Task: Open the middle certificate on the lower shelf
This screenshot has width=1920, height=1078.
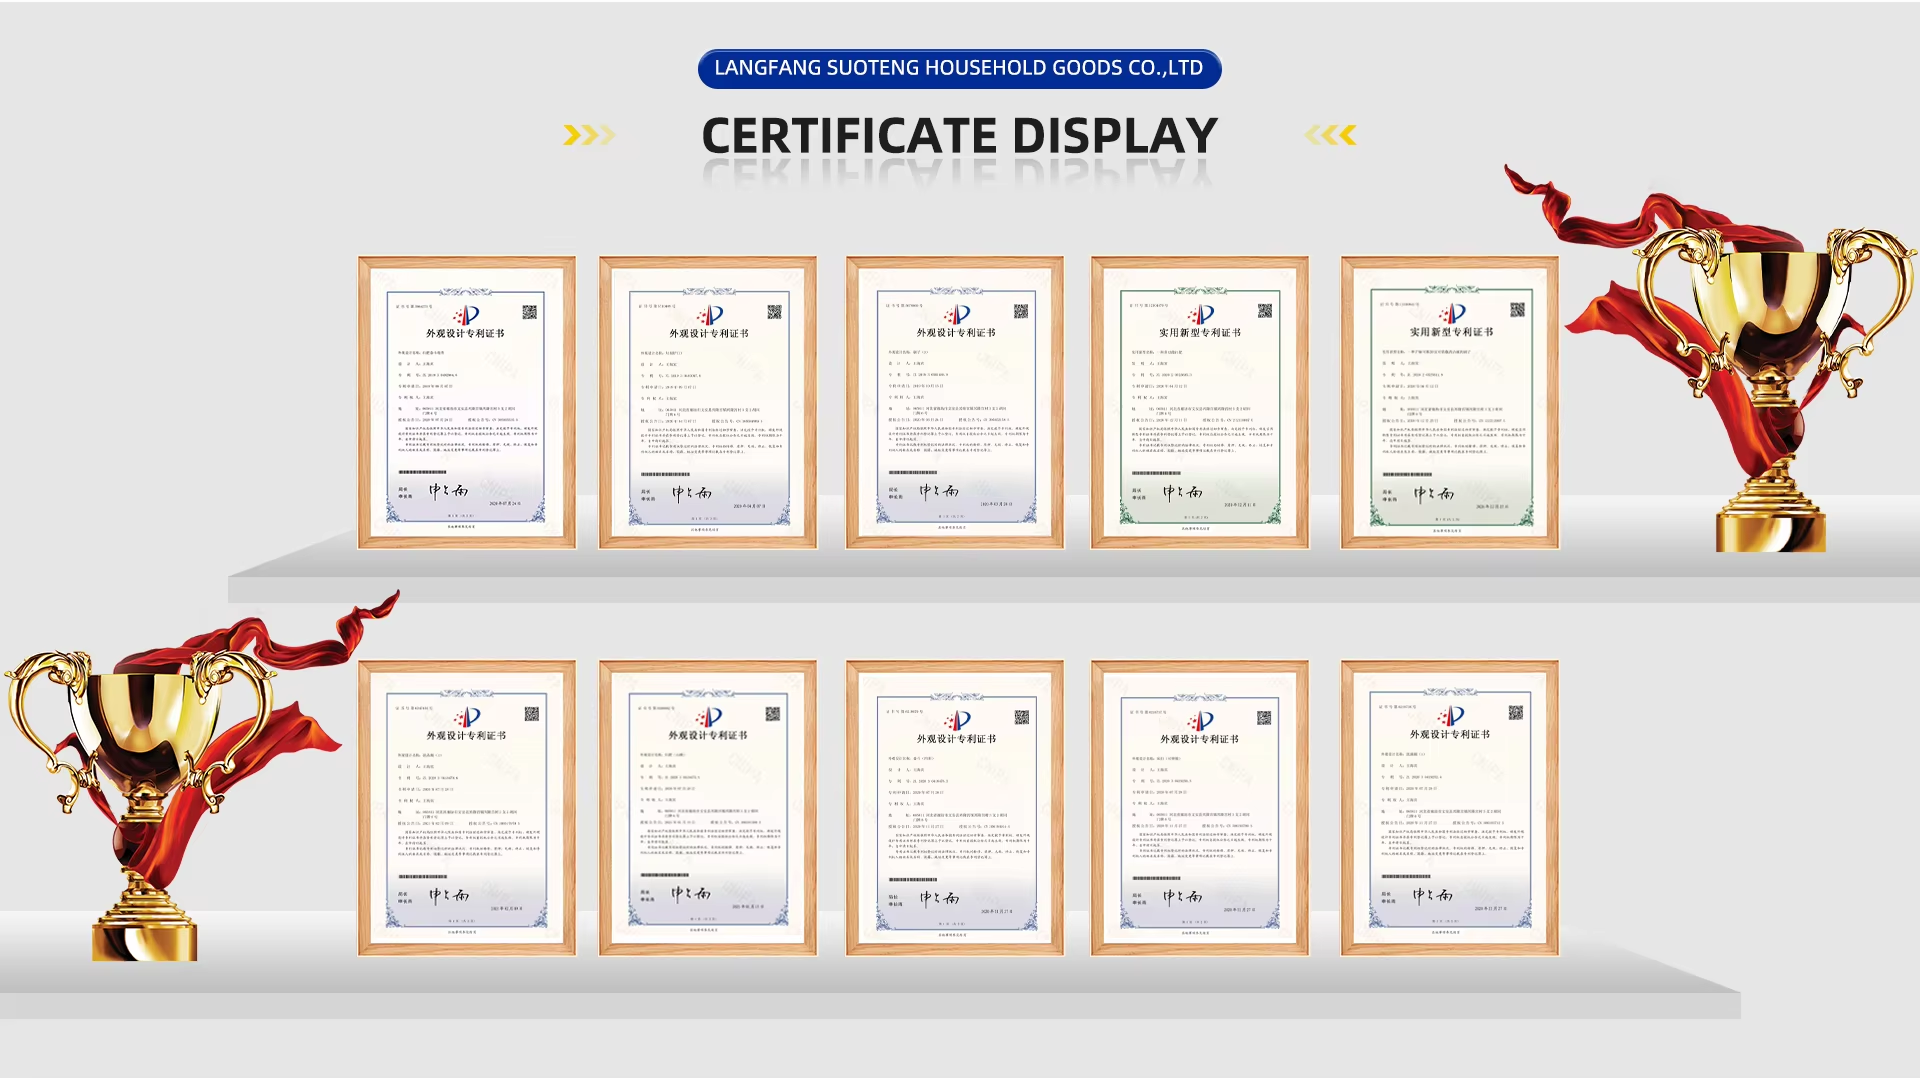Action: click(x=955, y=808)
